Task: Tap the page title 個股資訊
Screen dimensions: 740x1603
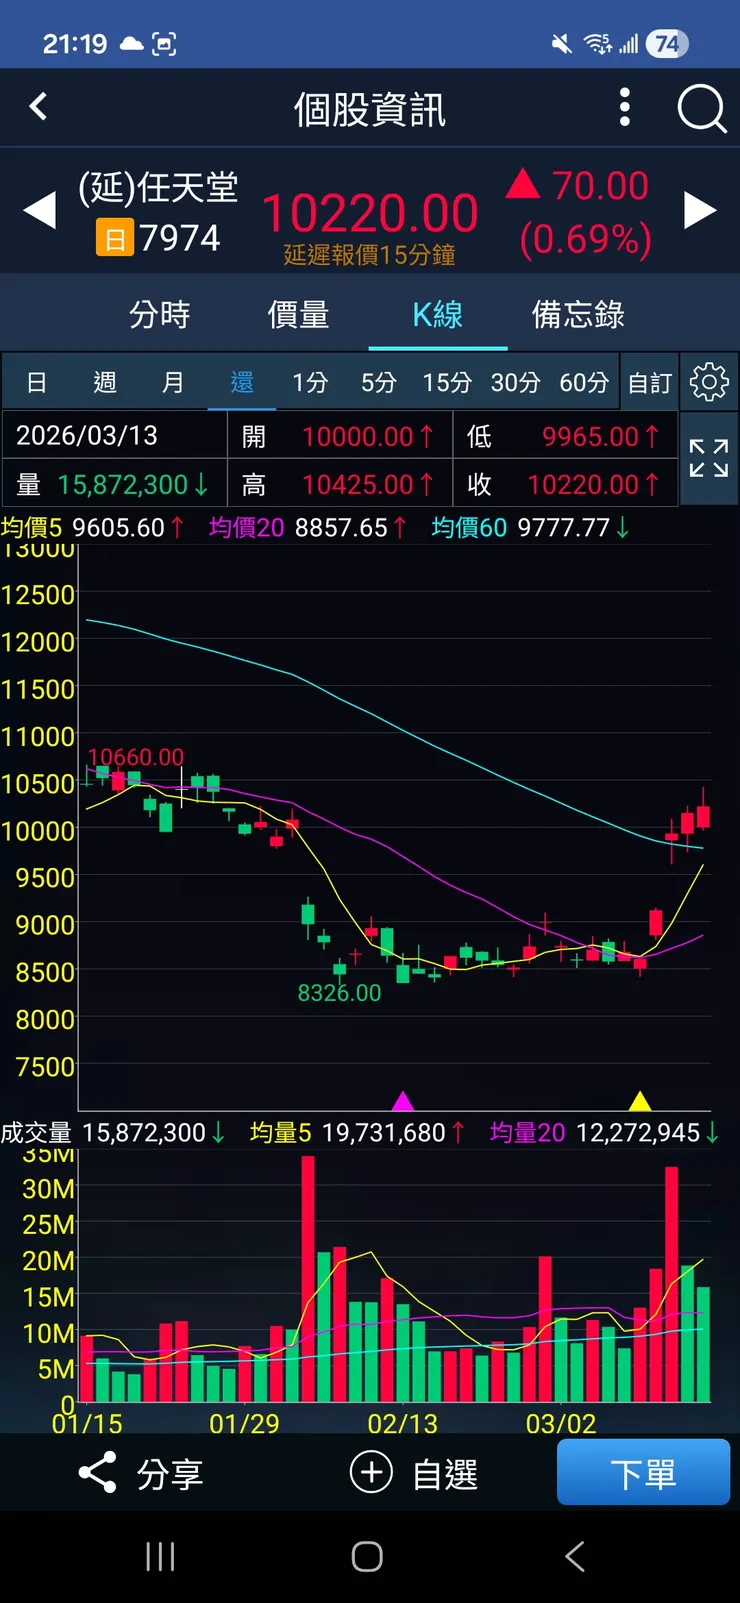Action: (x=370, y=109)
